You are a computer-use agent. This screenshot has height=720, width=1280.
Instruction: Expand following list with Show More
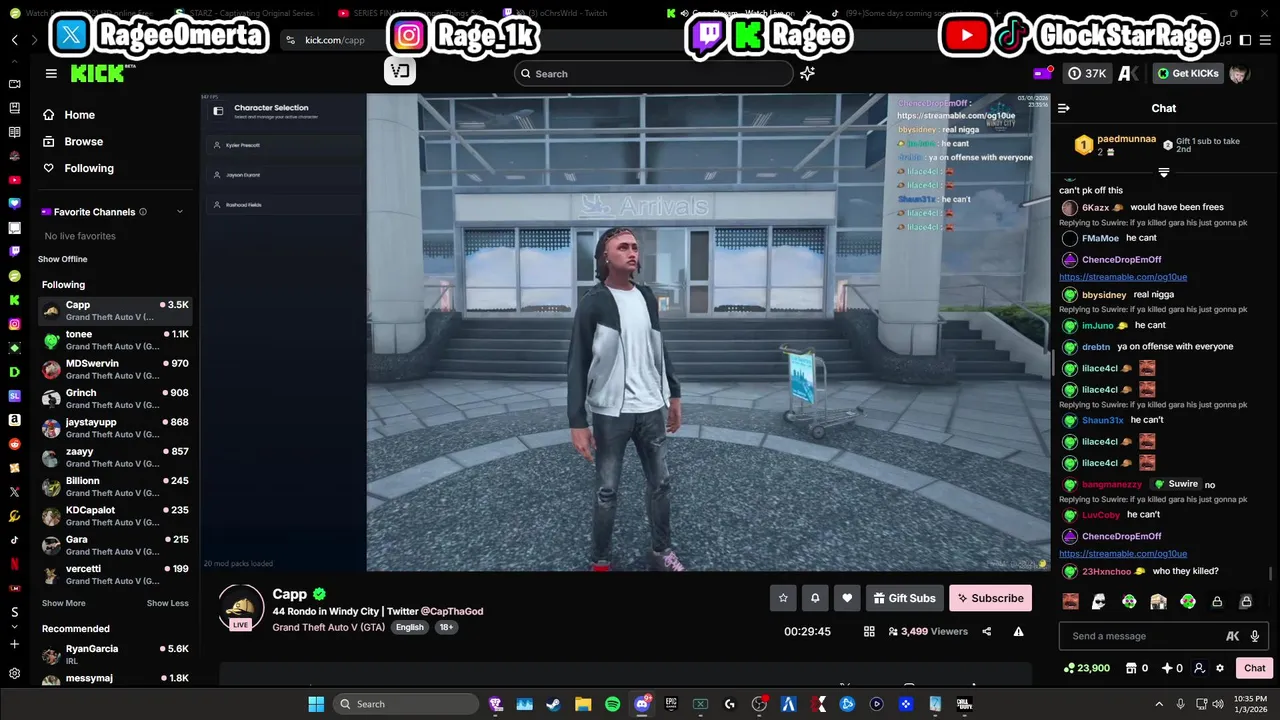coord(63,603)
